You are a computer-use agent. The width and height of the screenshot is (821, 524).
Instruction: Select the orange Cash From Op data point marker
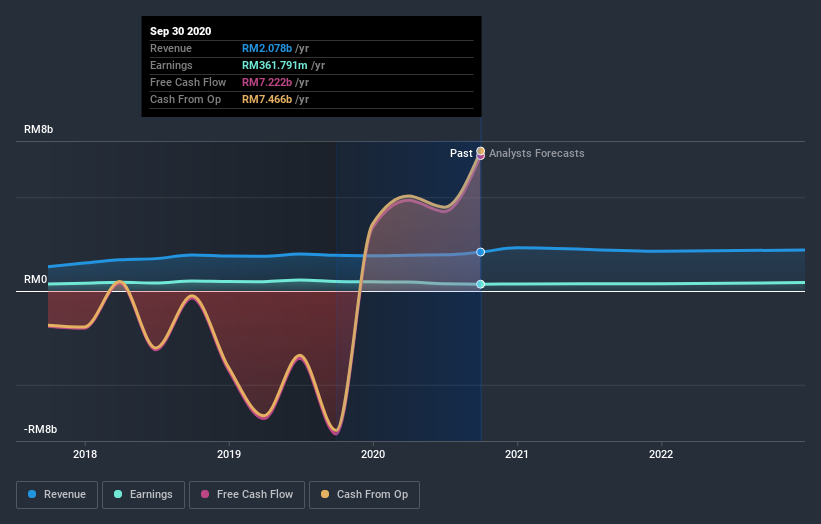480,151
